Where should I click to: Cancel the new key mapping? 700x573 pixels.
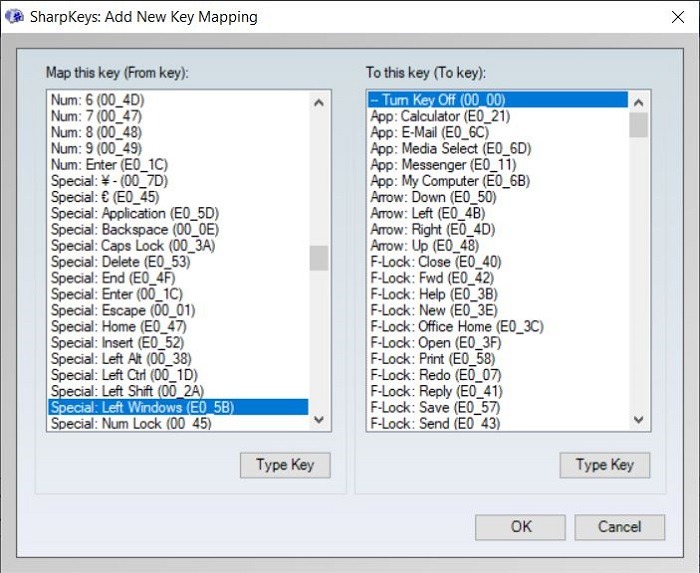pyautogui.click(x=620, y=527)
